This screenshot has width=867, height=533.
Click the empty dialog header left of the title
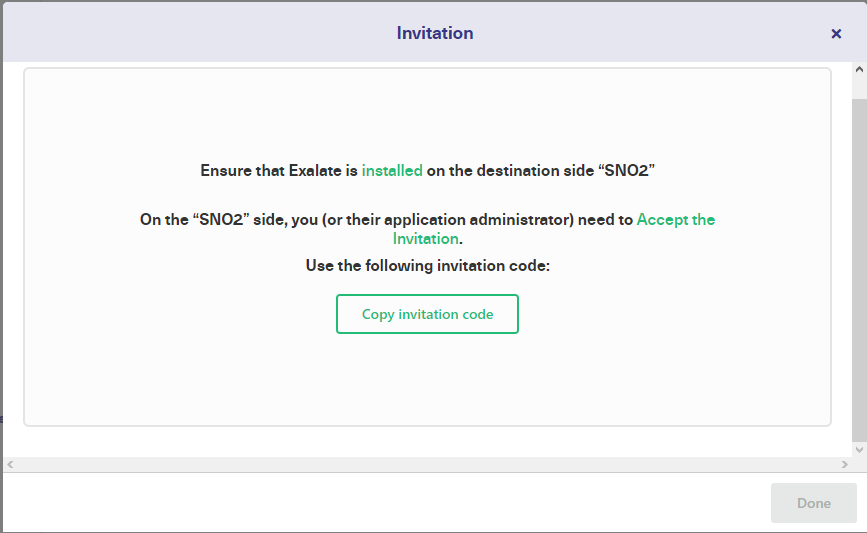[194, 33]
